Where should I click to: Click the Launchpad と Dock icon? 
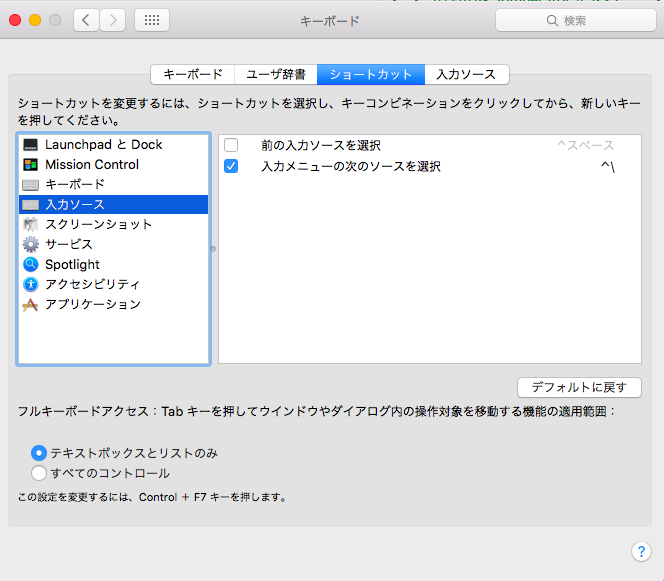(30, 145)
